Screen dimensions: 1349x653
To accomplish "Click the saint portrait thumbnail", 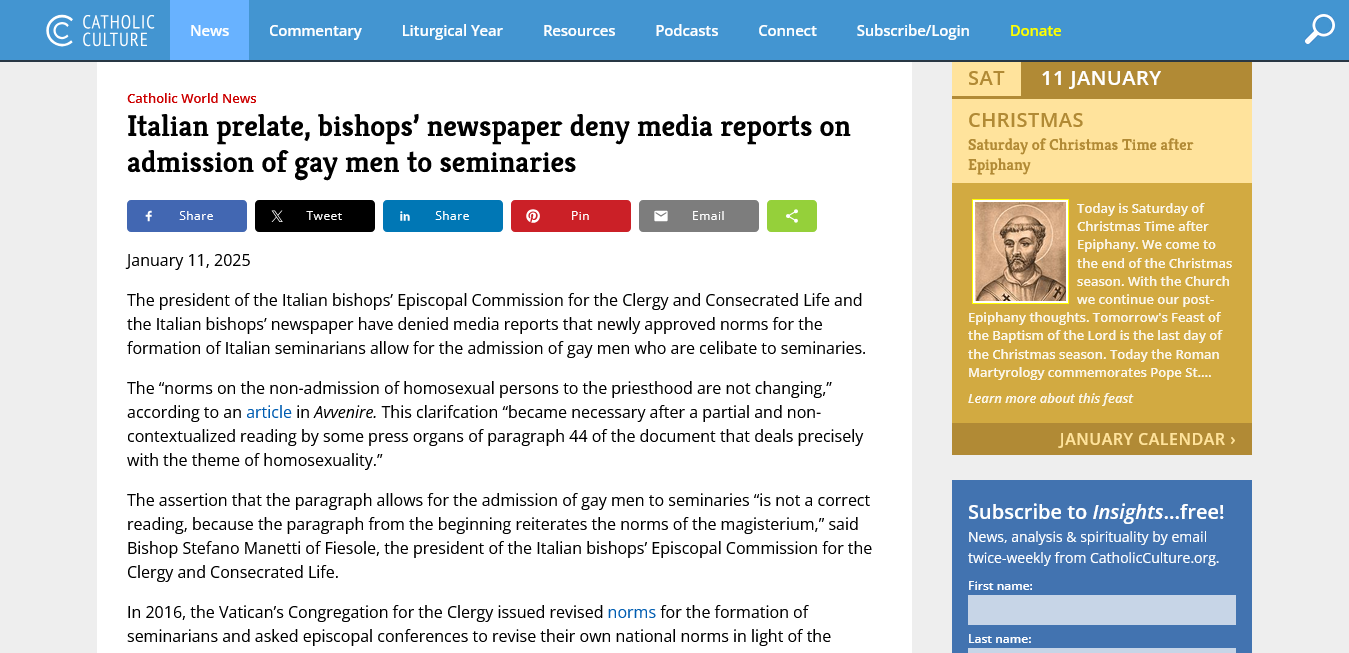I will tap(1020, 251).
